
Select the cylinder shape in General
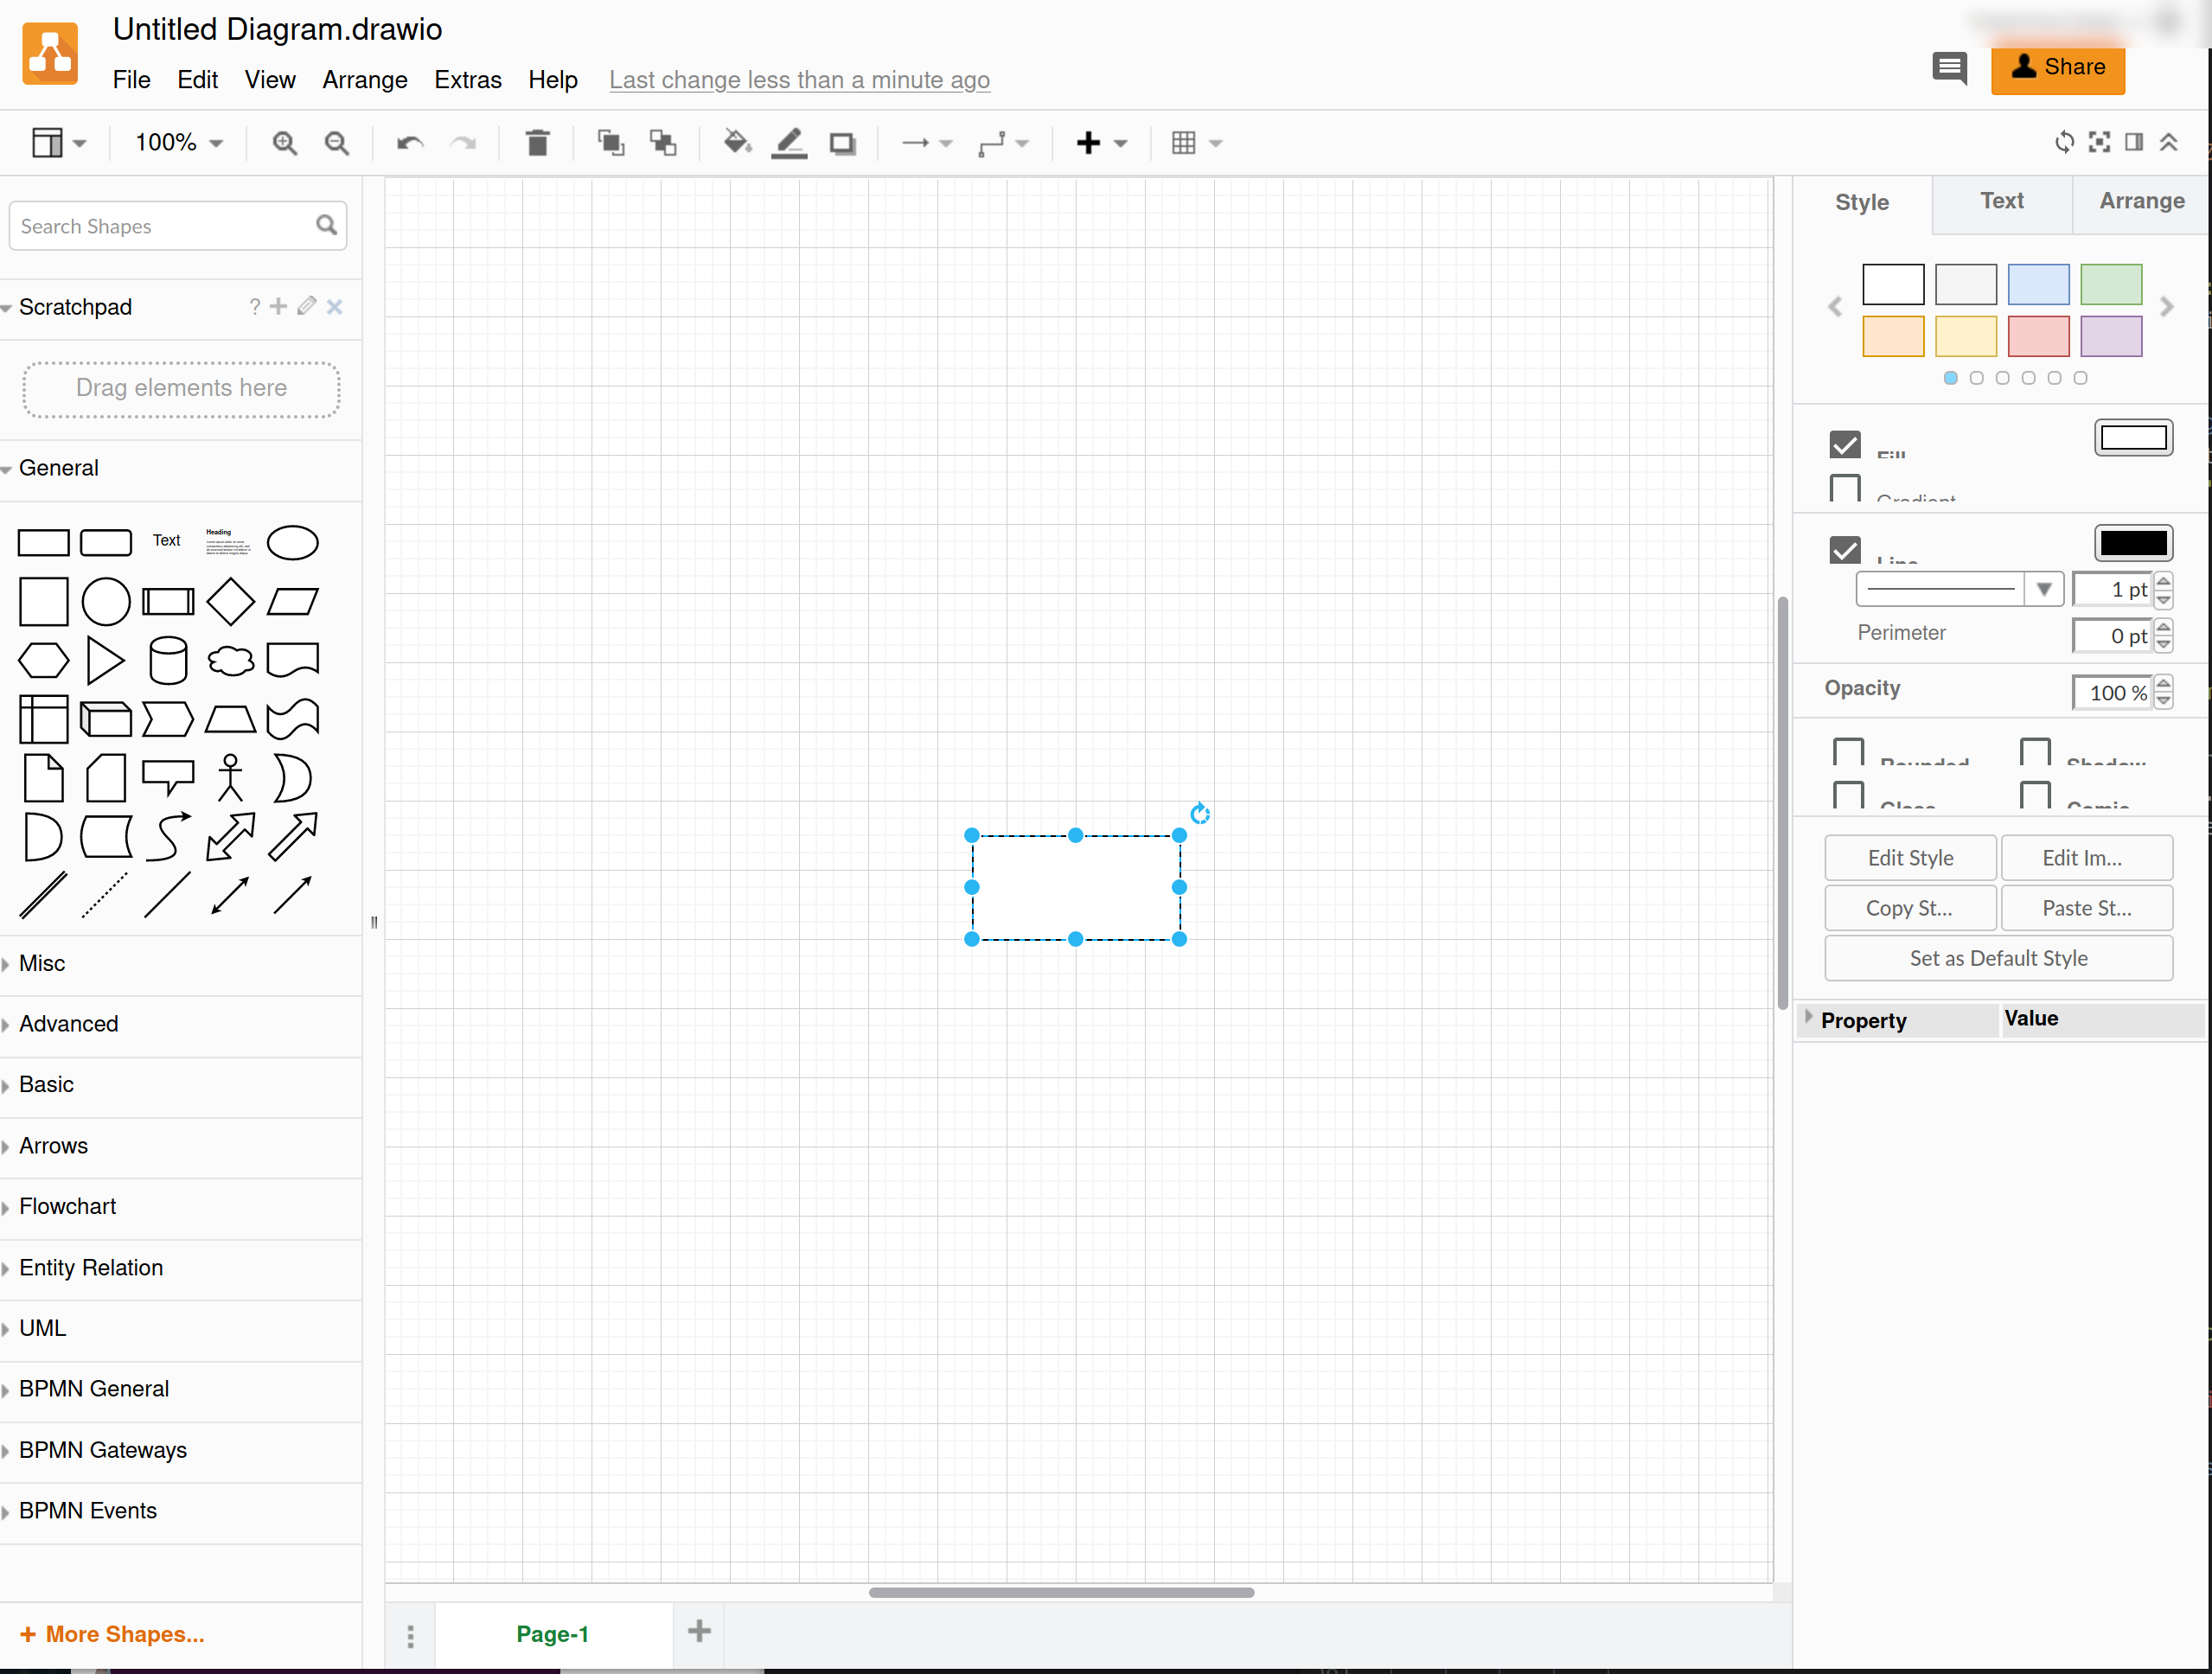tap(168, 660)
